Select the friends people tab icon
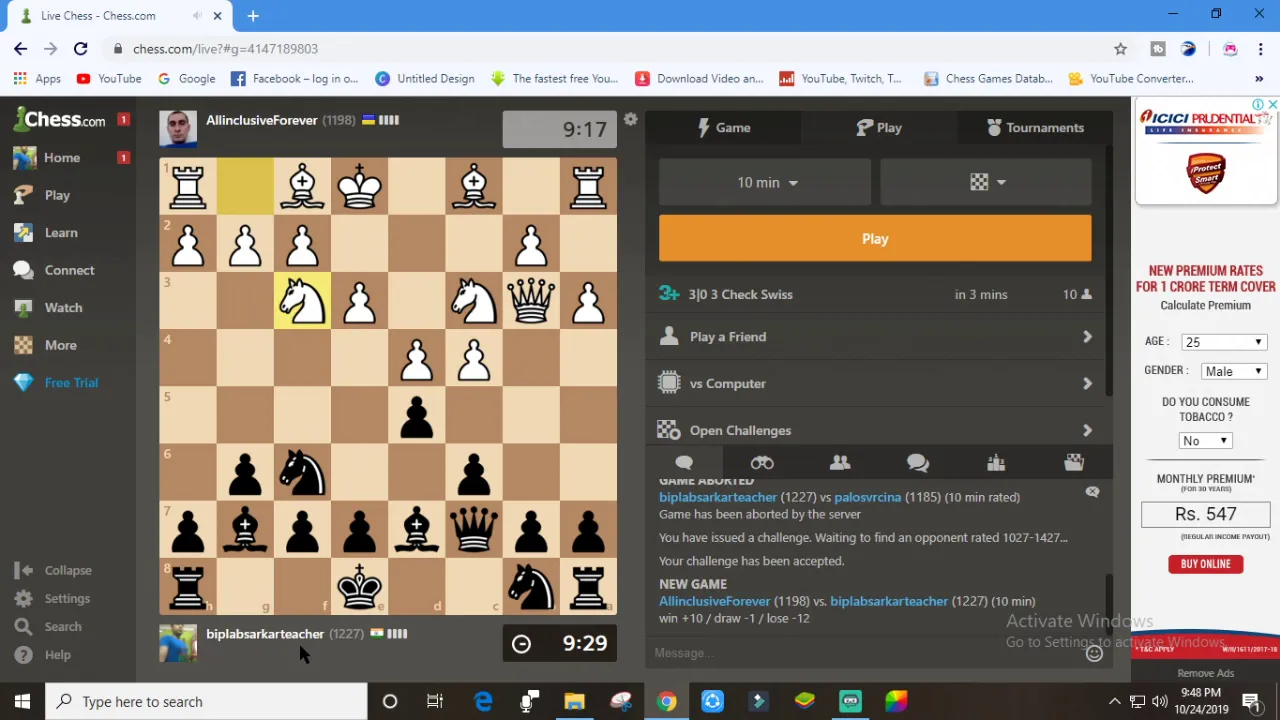1280x720 pixels. pyautogui.click(x=840, y=462)
